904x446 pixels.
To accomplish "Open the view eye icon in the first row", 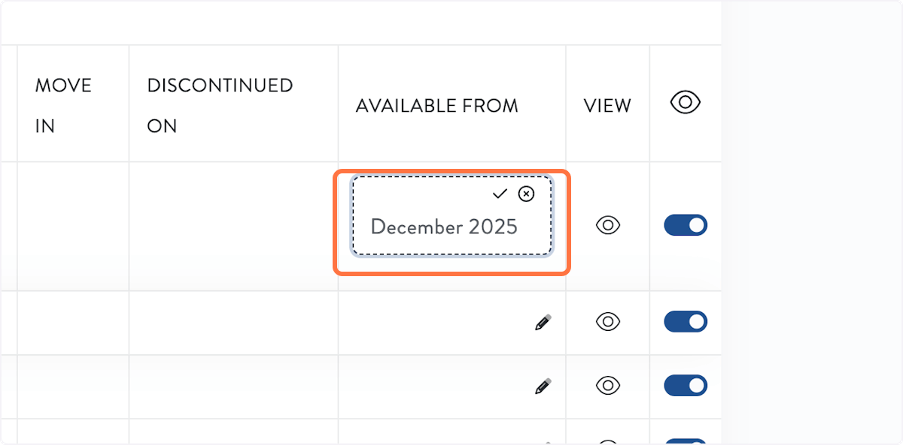I will pos(608,226).
